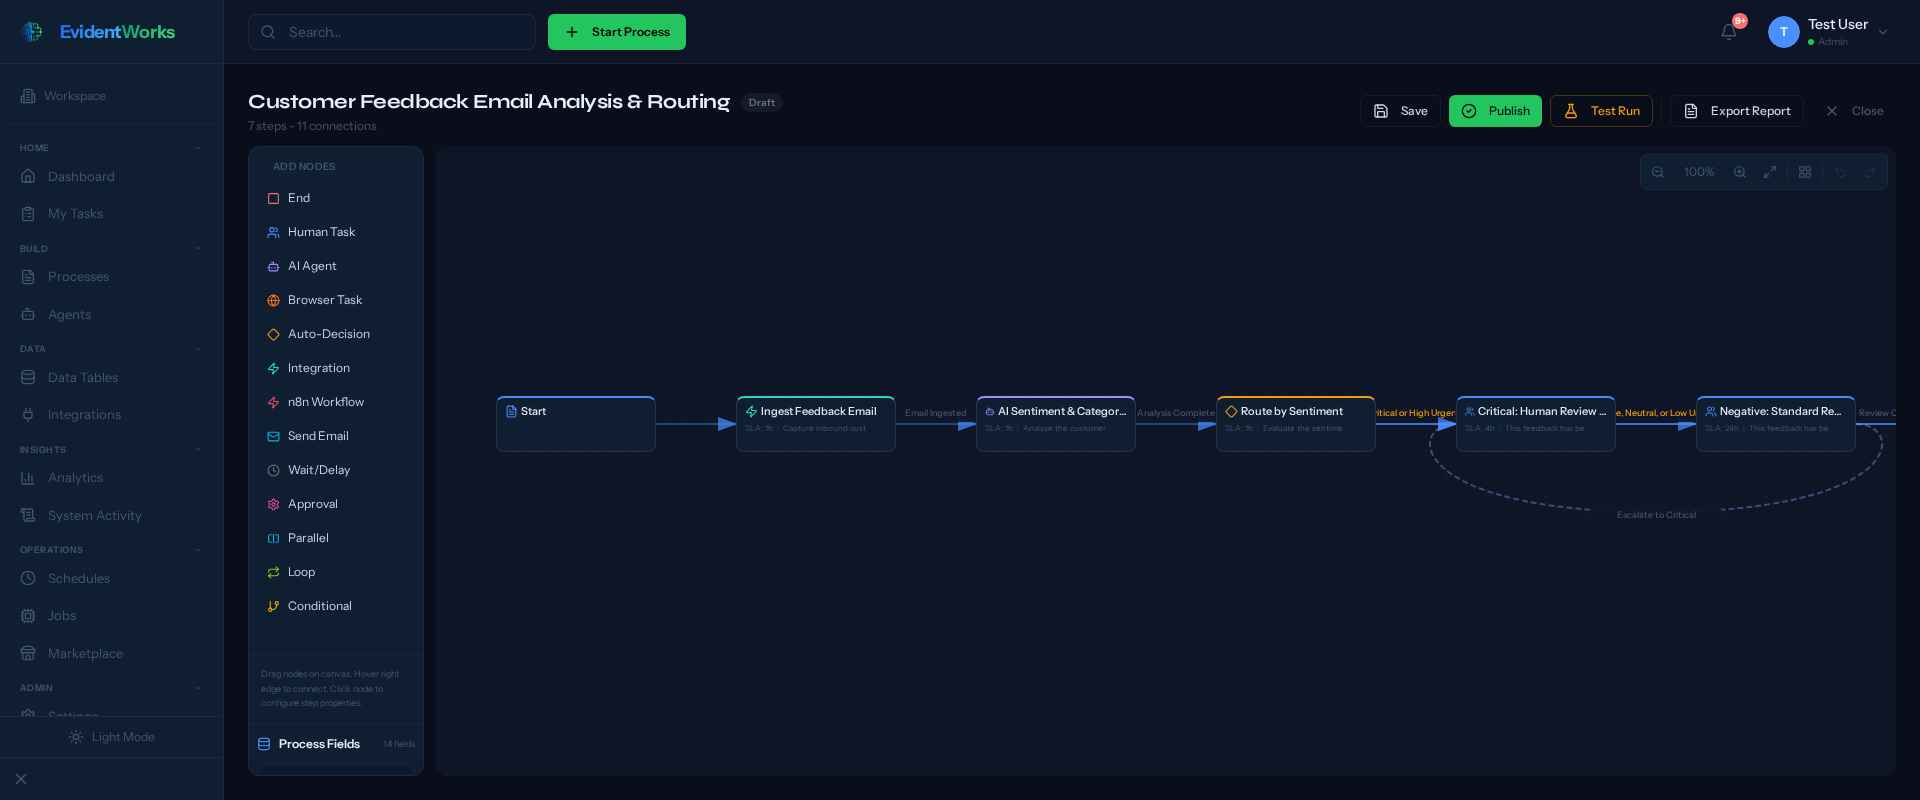The height and width of the screenshot is (800, 1920).
Task: Select the Start node on canvas
Action: (x=576, y=424)
